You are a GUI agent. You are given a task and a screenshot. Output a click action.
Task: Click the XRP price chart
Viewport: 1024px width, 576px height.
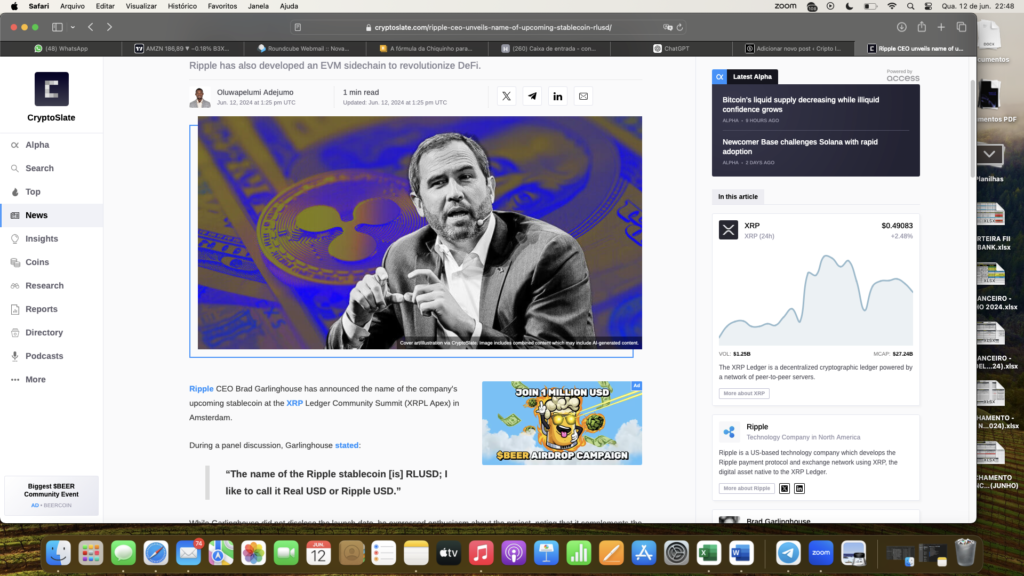[816, 299]
